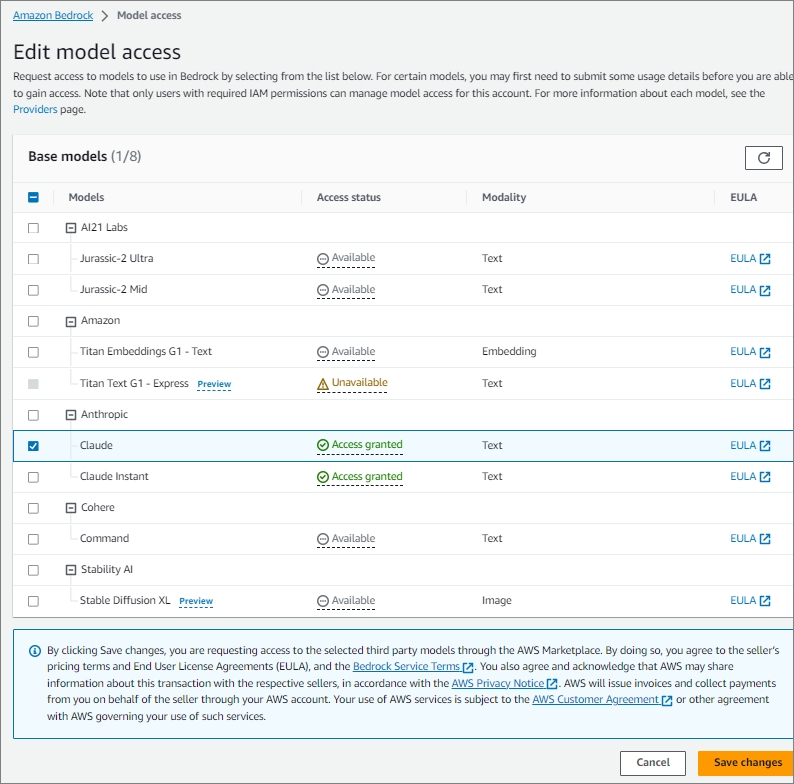794x784 pixels.
Task: Collapse the AI21 Labs group
Action: pyautogui.click(x=71, y=228)
